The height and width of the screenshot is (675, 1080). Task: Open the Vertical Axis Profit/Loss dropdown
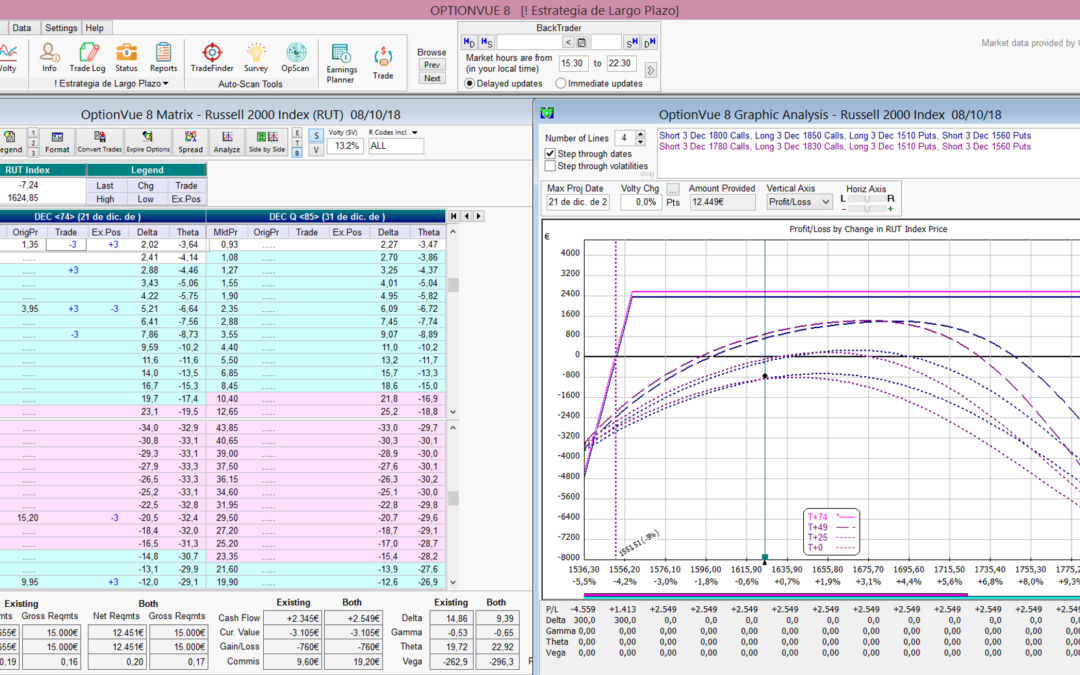(x=799, y=202)
